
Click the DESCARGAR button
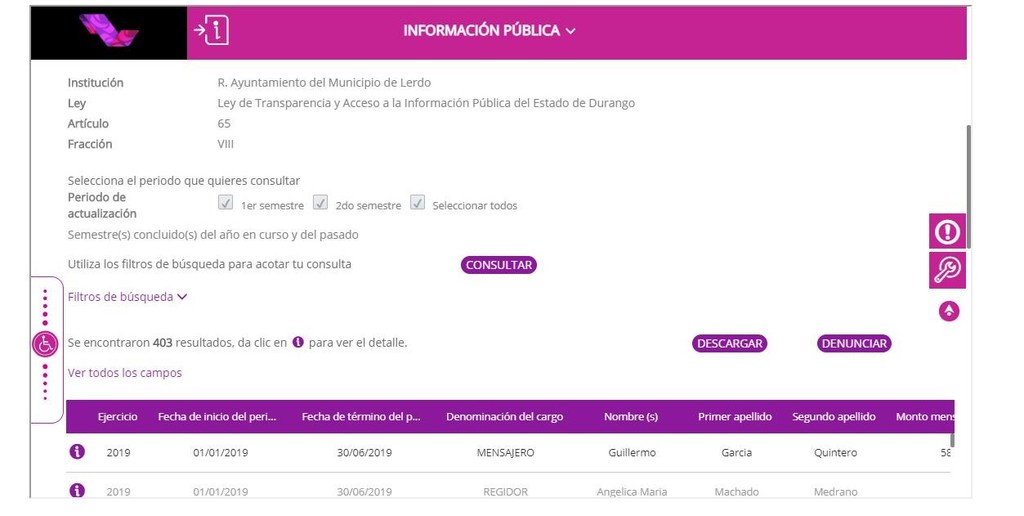point(729,344)
